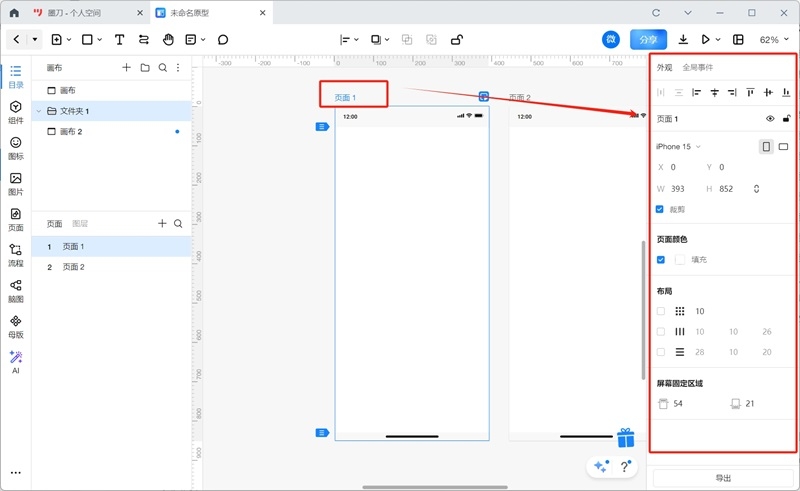Viewport: 800px width, 491px height.
Task: Uncheck the 裁剪 checkbox
Action: (x=660, y=209)
